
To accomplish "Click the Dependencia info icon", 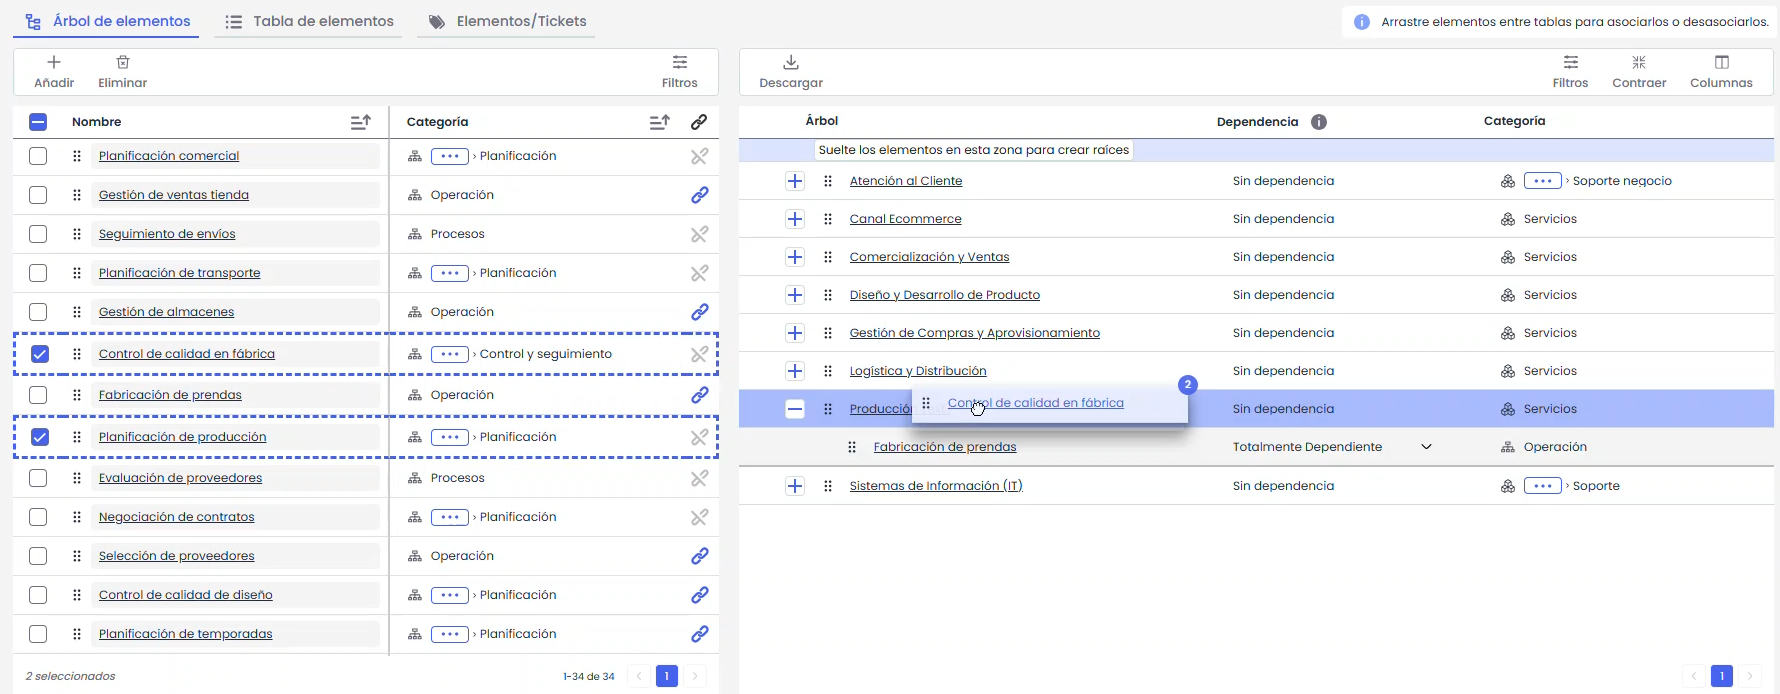I will coord(1319,122).
